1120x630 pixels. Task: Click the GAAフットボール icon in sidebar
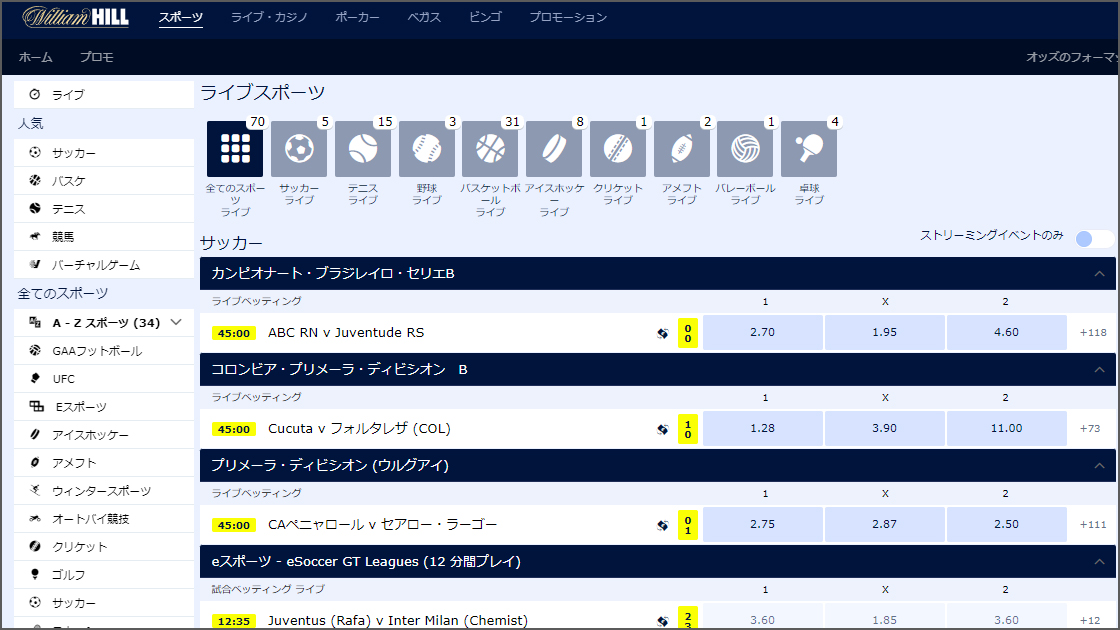pyautogui.click(x=34, y=350)
